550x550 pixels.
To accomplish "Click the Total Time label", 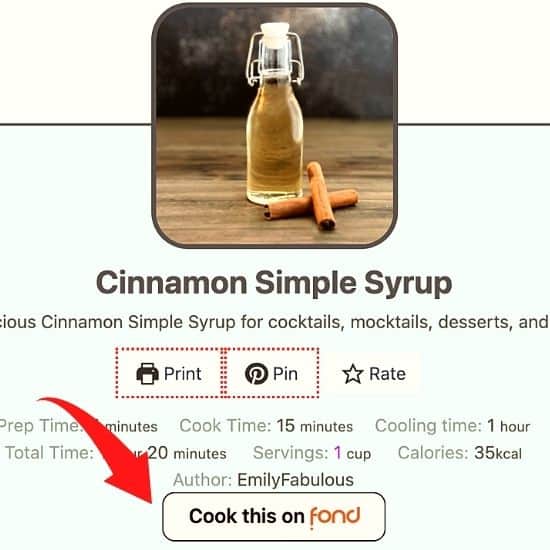I will 49,452.
